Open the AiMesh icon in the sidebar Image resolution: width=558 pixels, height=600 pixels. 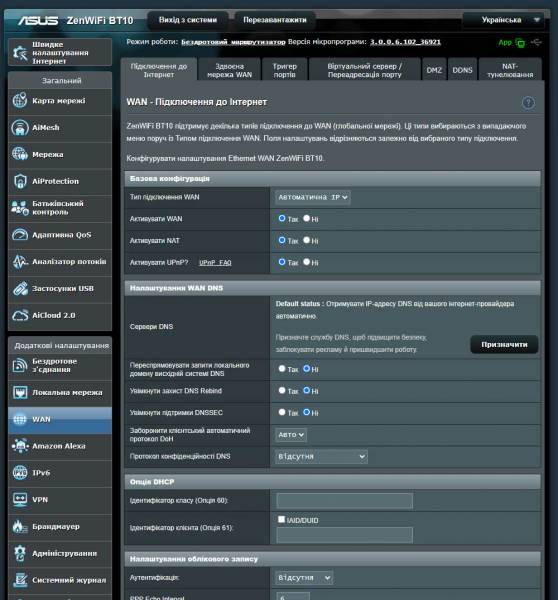click(x=20, y=127)
